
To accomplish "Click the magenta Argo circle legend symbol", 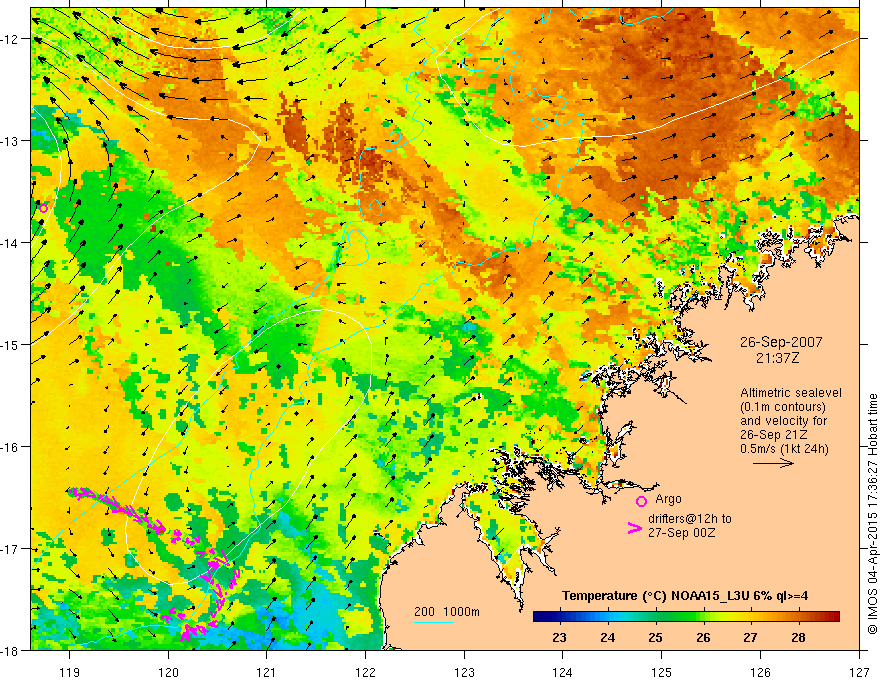I will tap(641, 501).
